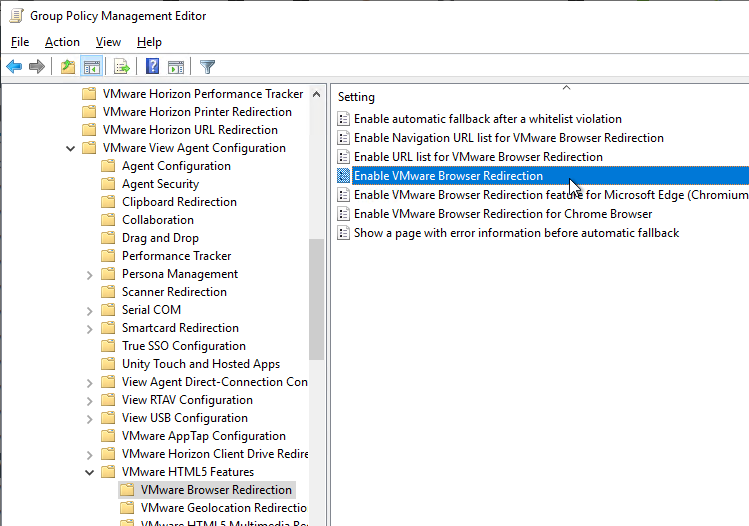
Task: Click the Forward arrow toolbar icon
Action: tap(37, 66)
